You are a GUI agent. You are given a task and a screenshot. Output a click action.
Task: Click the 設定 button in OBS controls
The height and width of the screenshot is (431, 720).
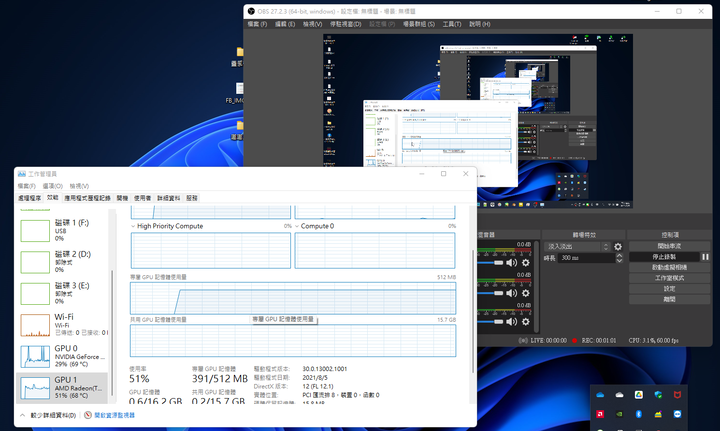(669, 289)
